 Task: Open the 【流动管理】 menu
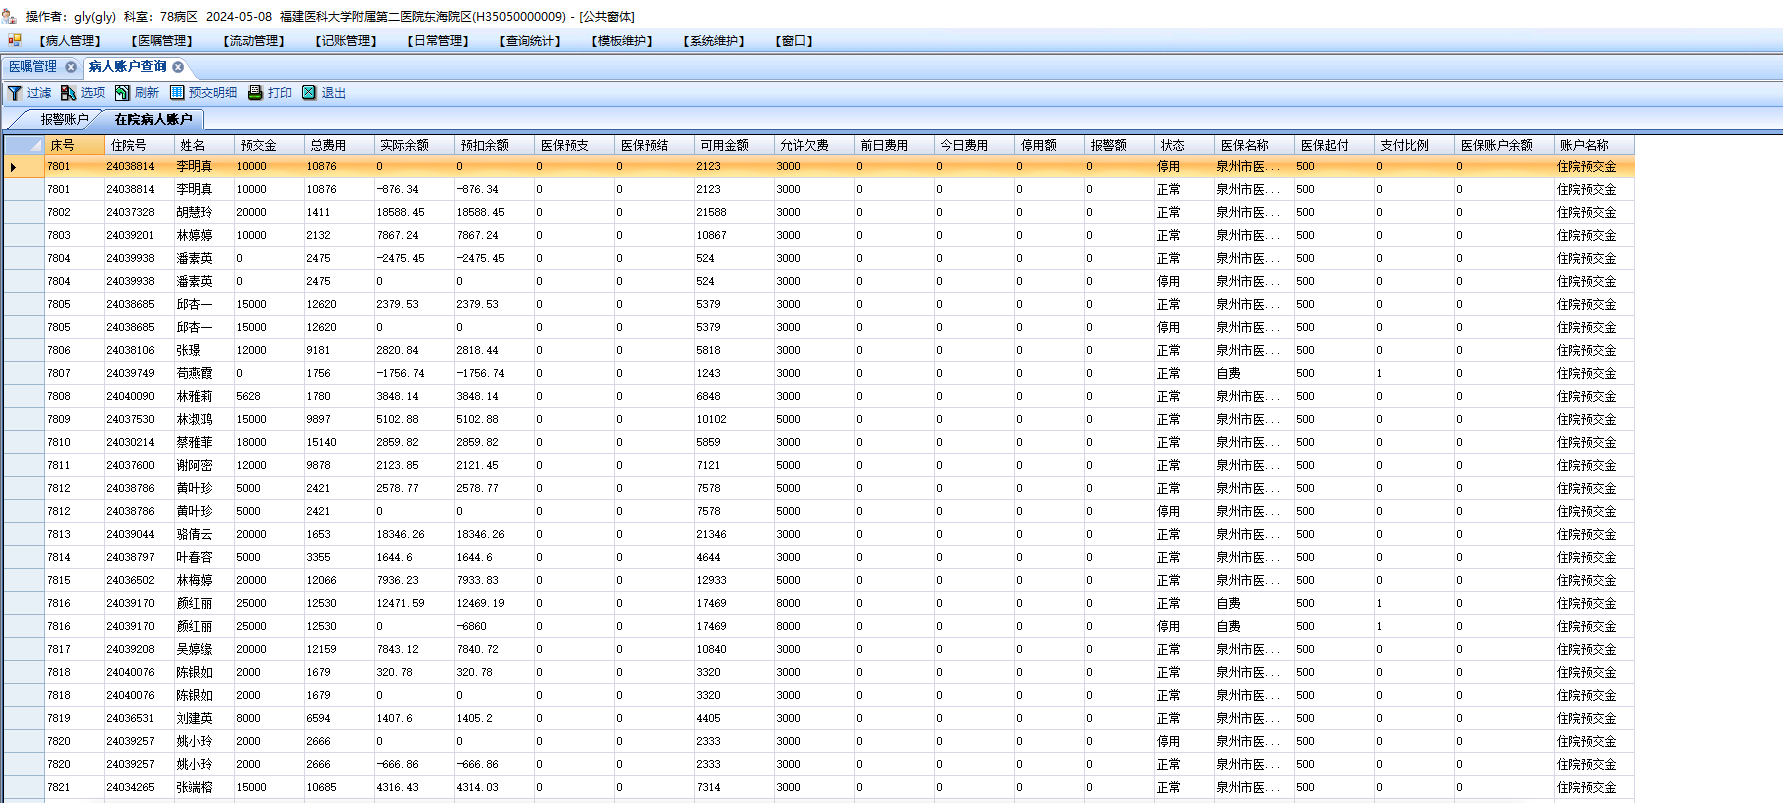point(254,41)
